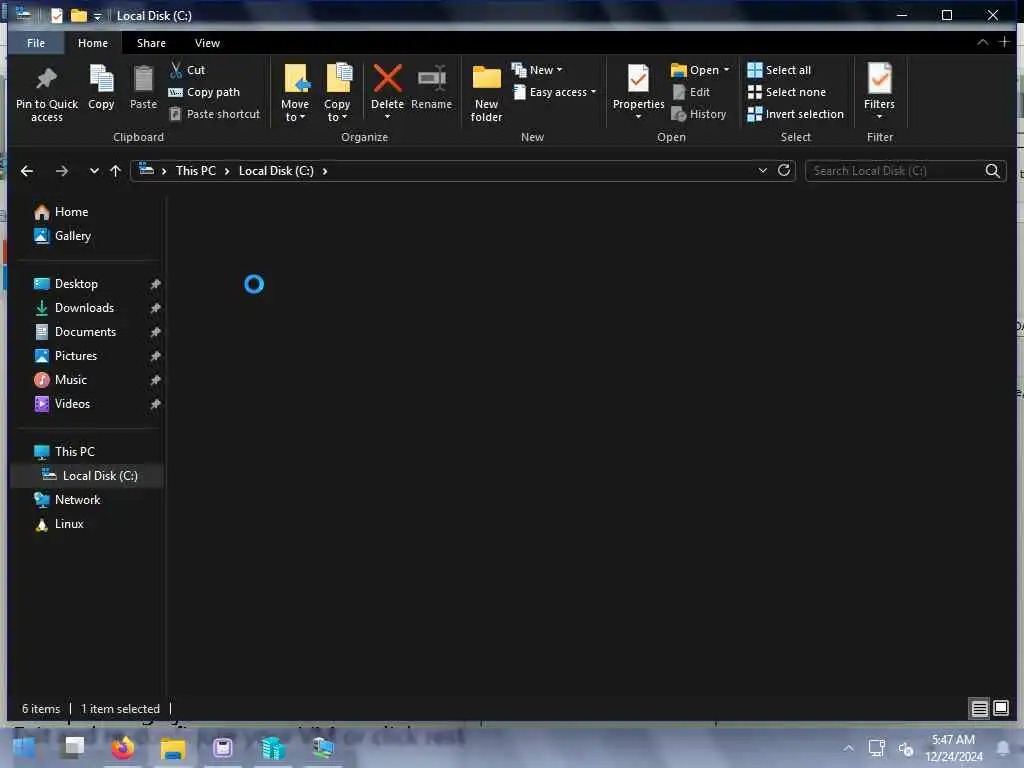Select Local Disk (C:) in navigation pane

tap(87, 476)
